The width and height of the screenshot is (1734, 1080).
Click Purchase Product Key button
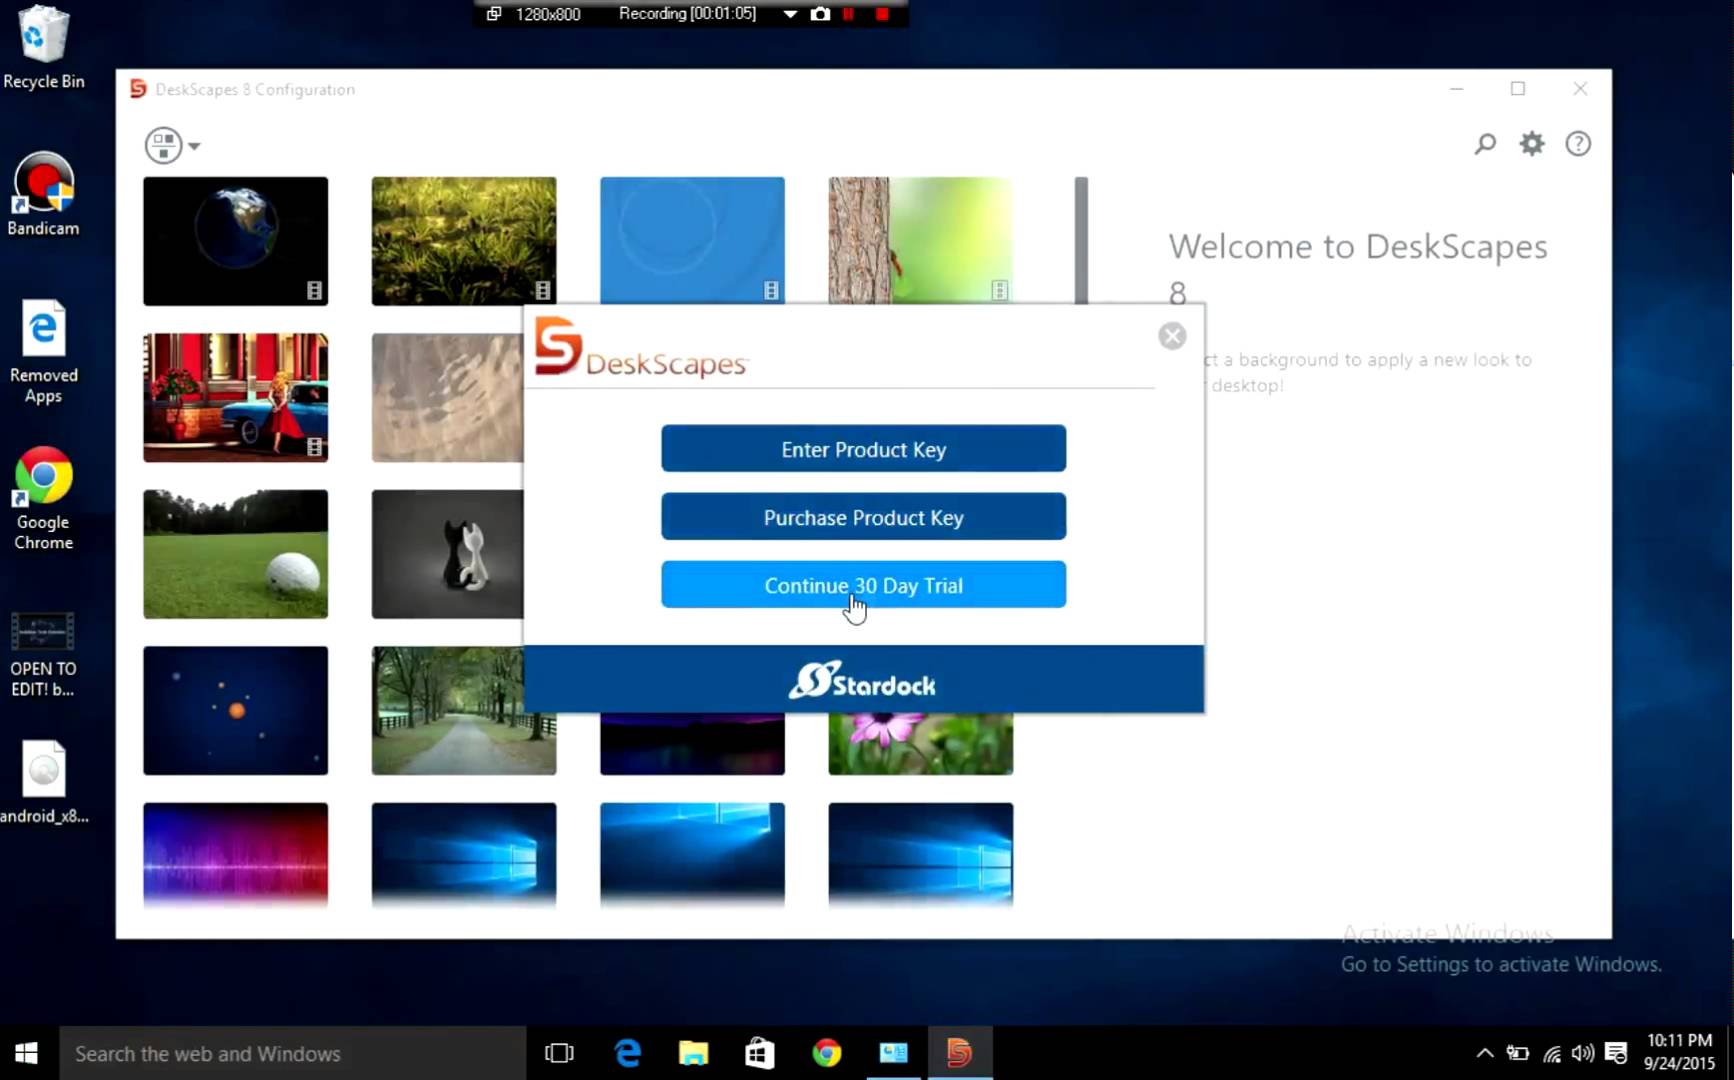863,517
